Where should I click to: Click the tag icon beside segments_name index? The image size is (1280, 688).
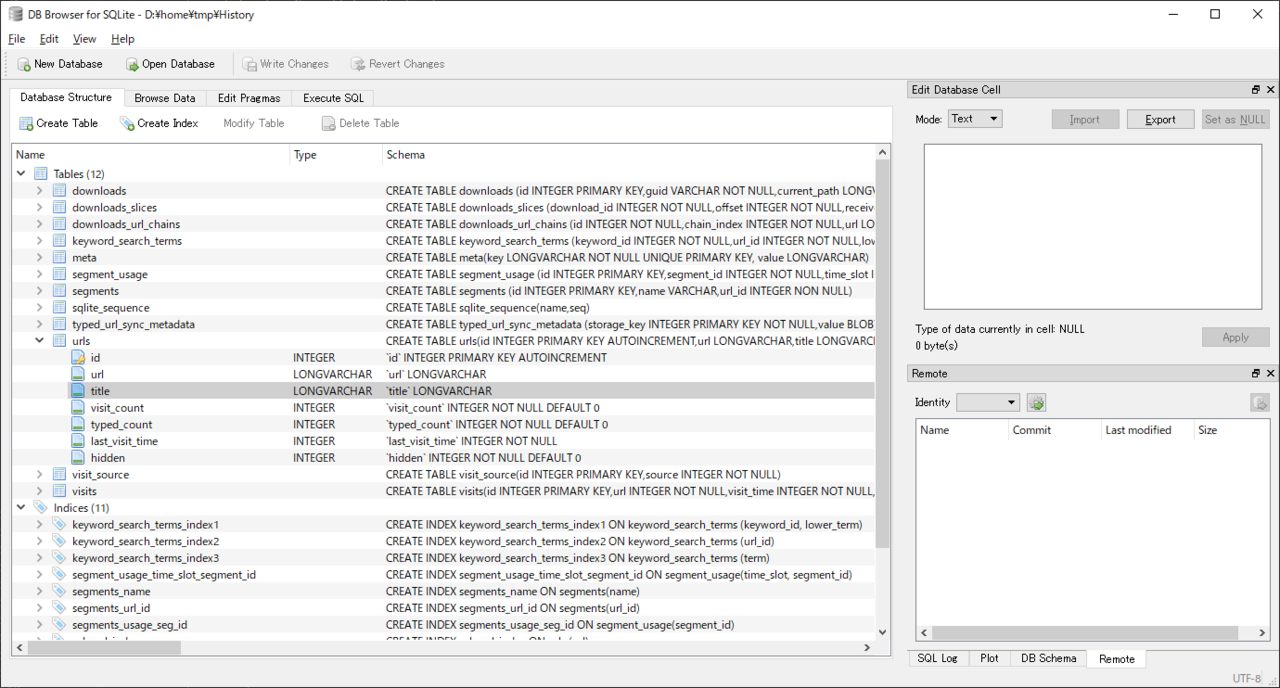(x=59, y=591)
